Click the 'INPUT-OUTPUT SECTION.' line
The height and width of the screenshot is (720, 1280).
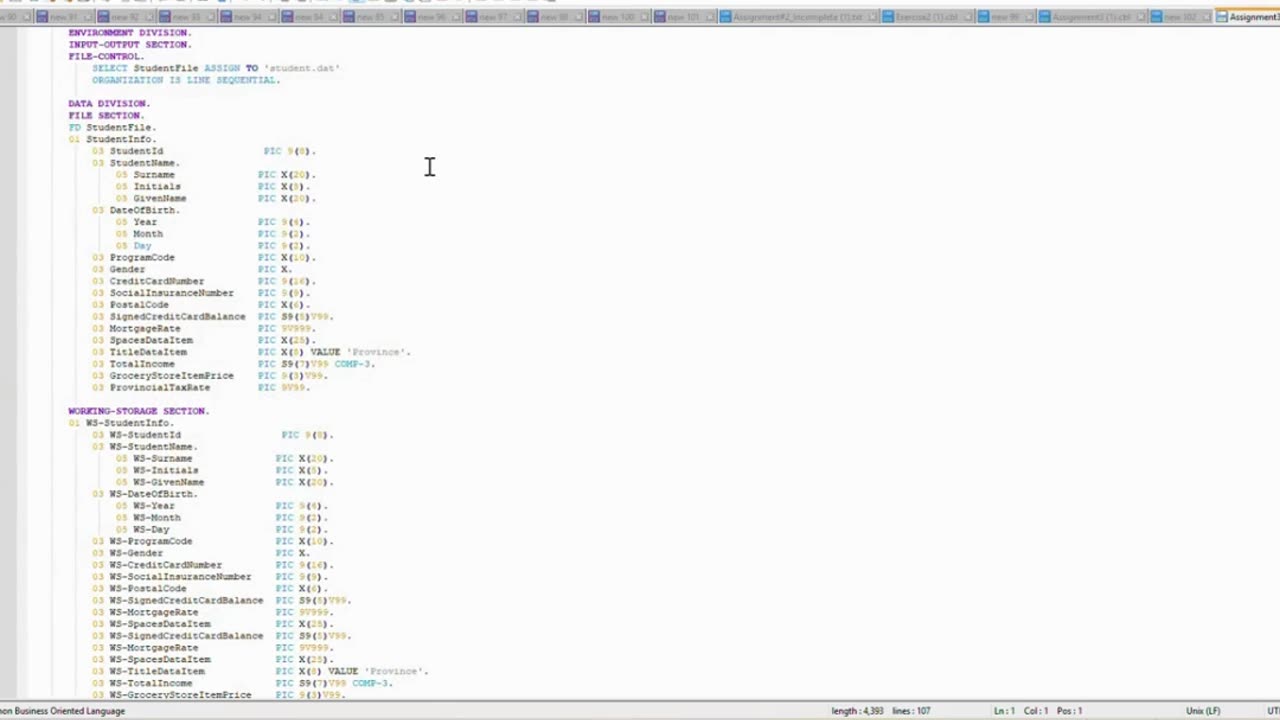pyautogui.click(x=129, y=44)
